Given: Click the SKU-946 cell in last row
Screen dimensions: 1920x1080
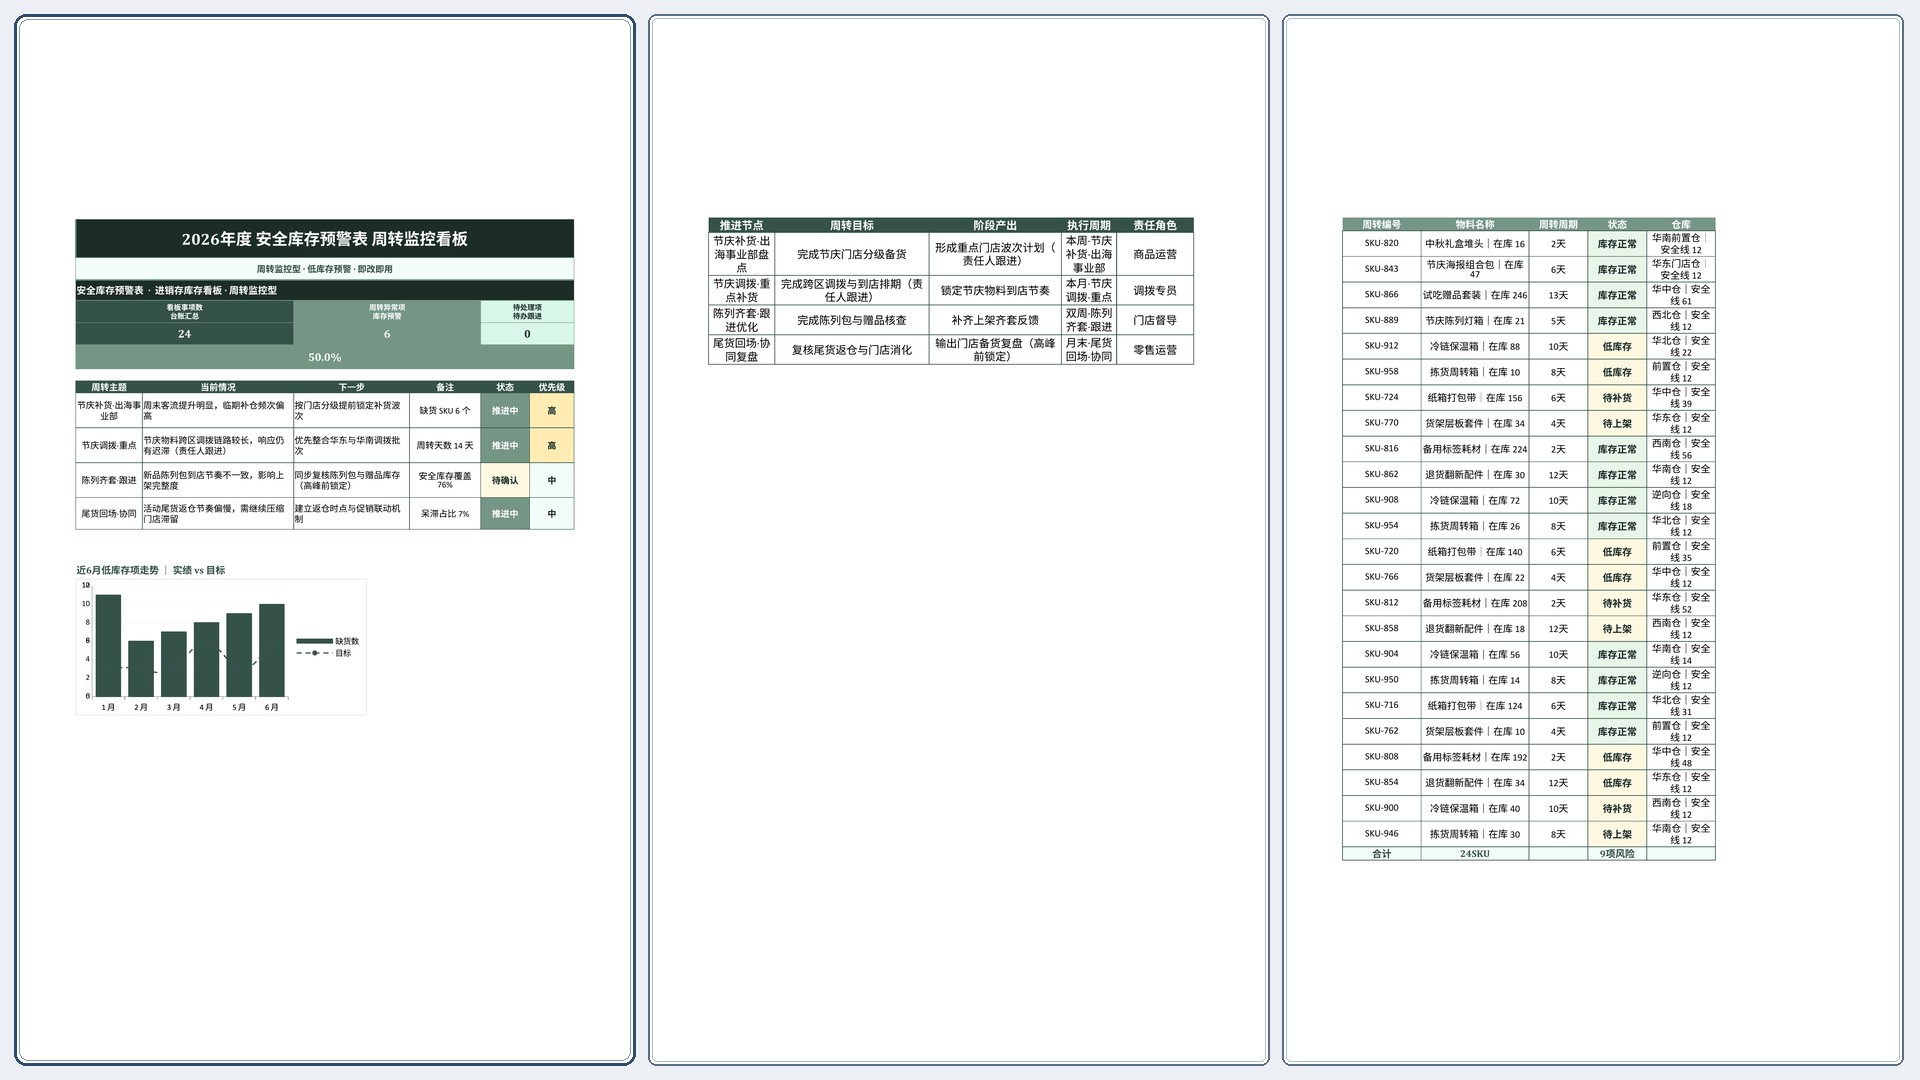Looking at the screenshot, I should pos(1381,834).
